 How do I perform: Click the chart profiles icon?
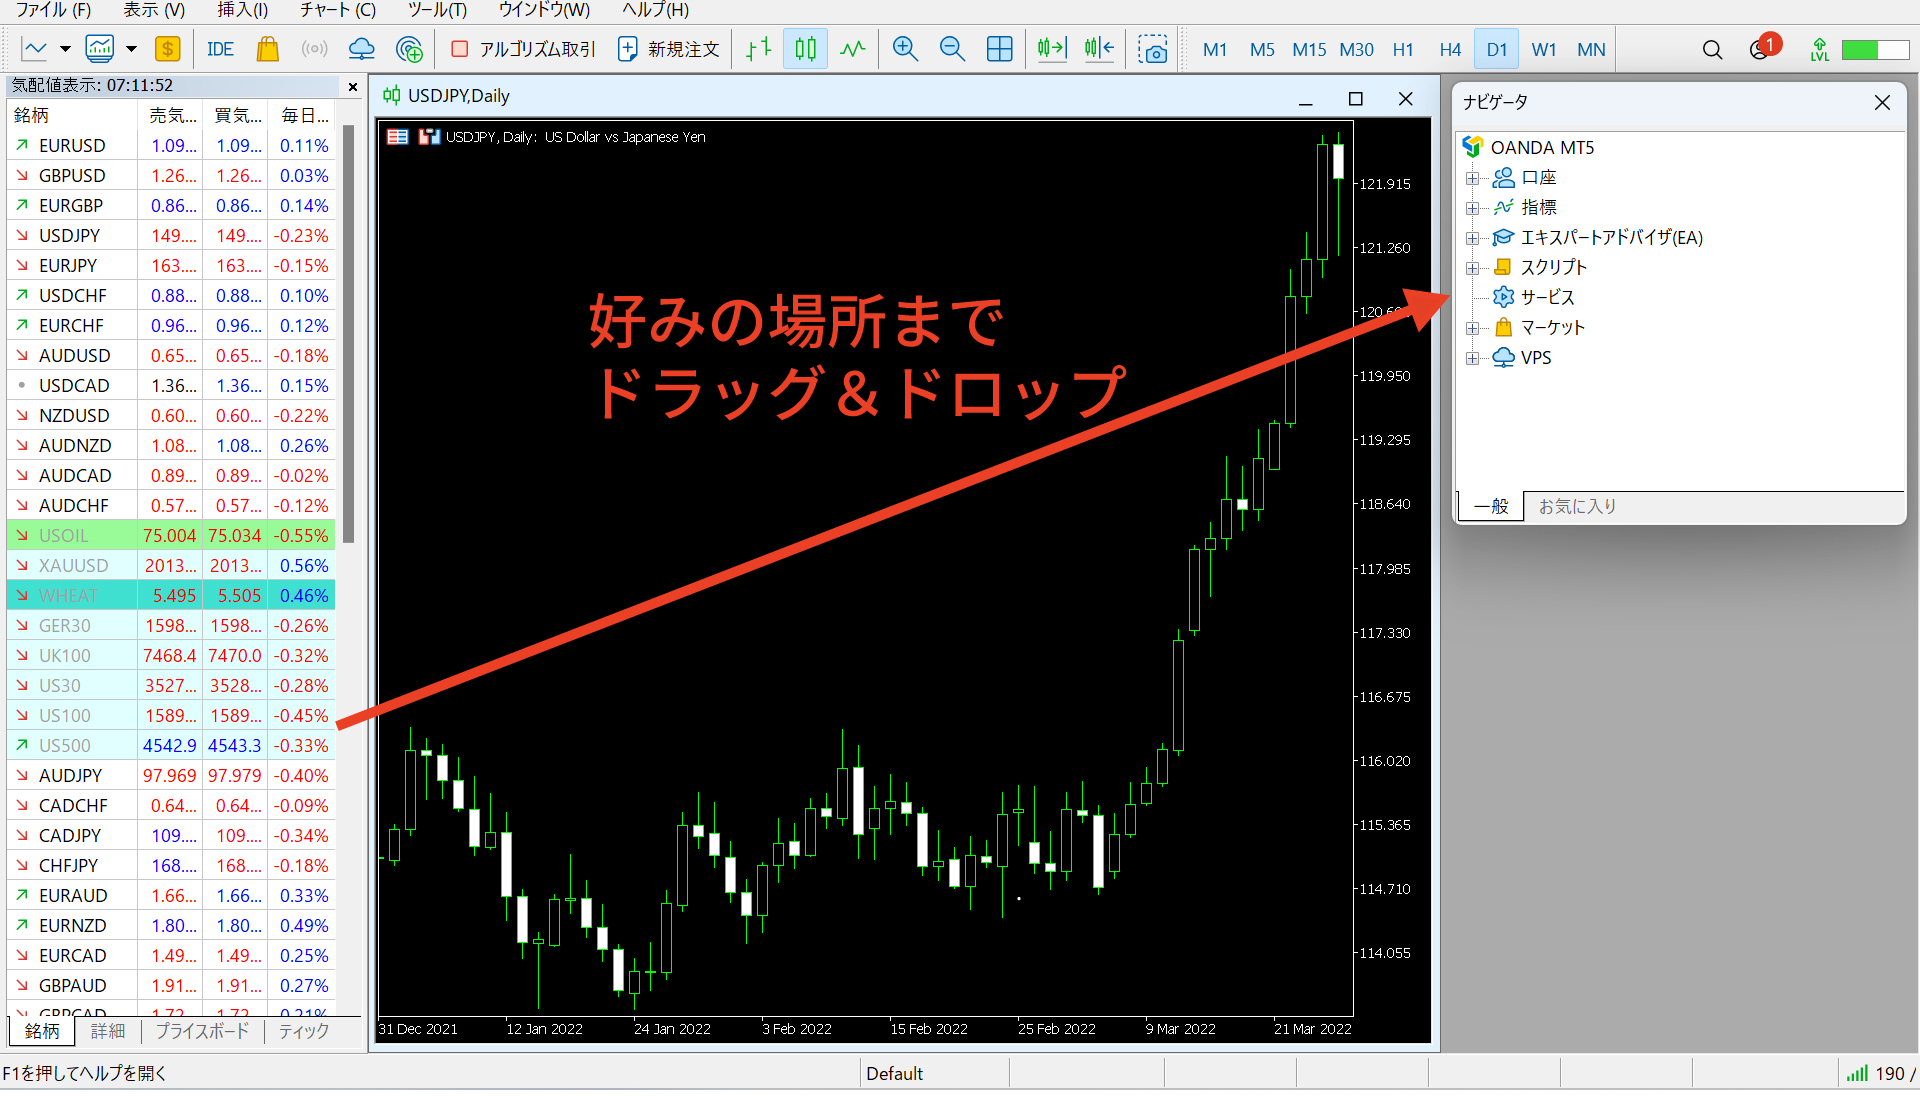pos(99,49)
